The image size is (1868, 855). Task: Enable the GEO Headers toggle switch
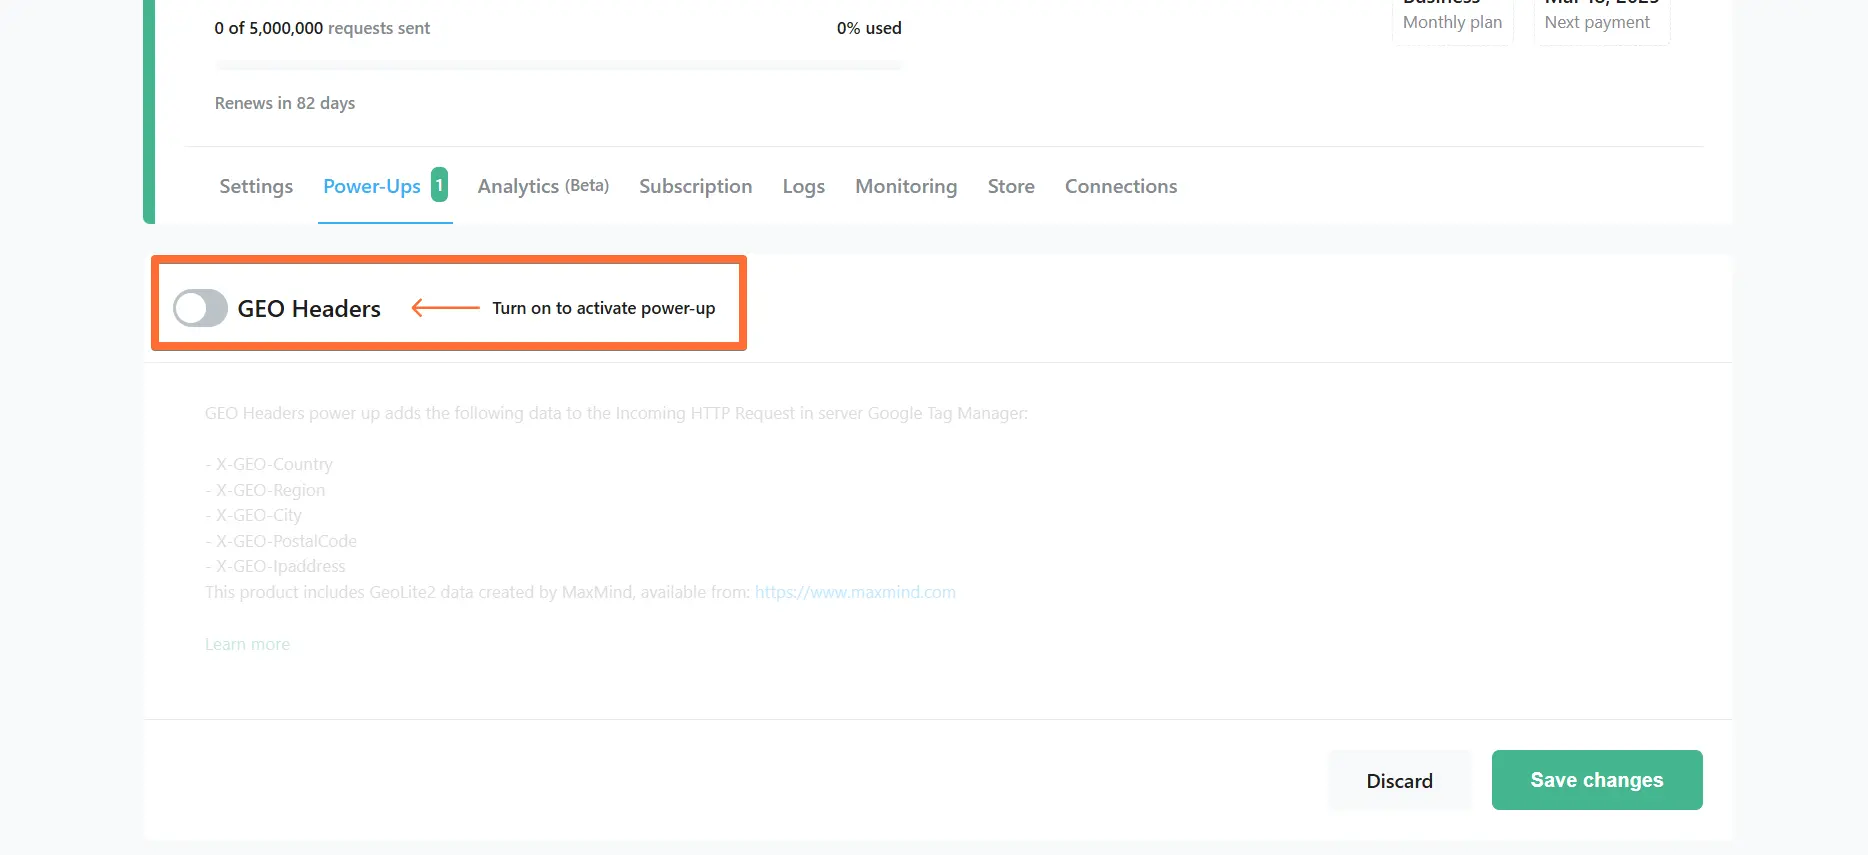click(x=200, y=308)
